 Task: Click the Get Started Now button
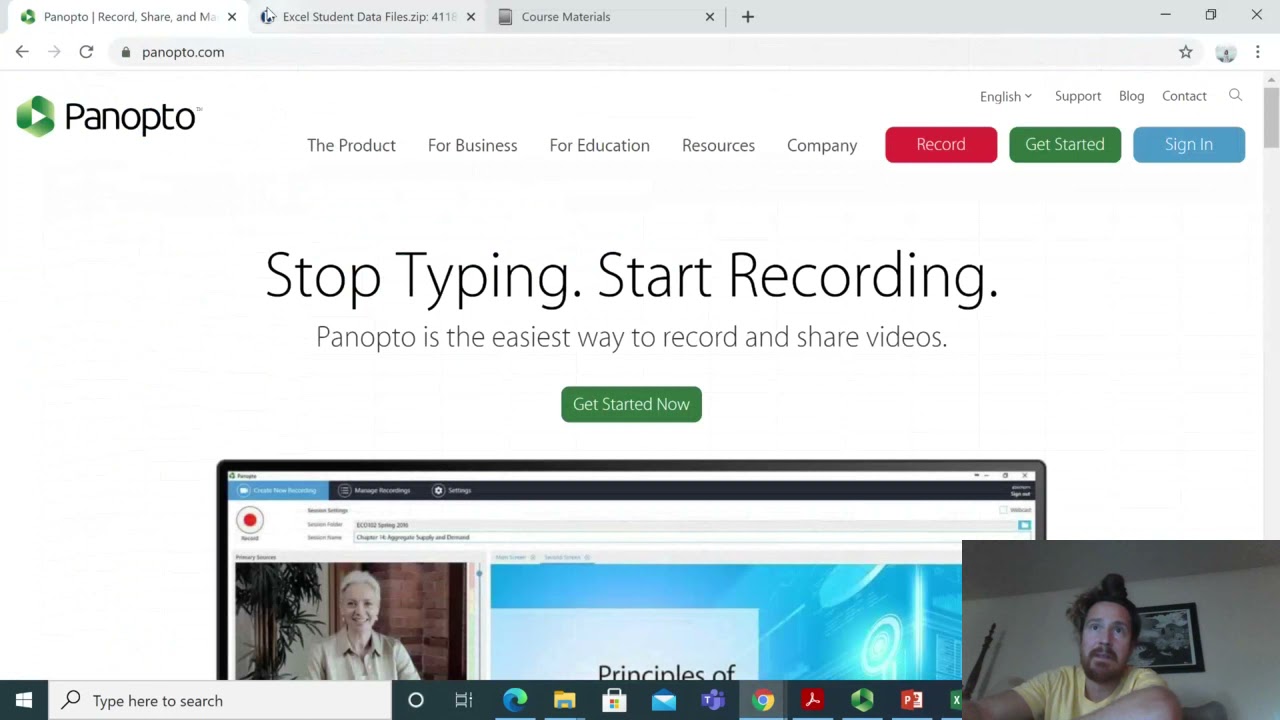[631, 404]
